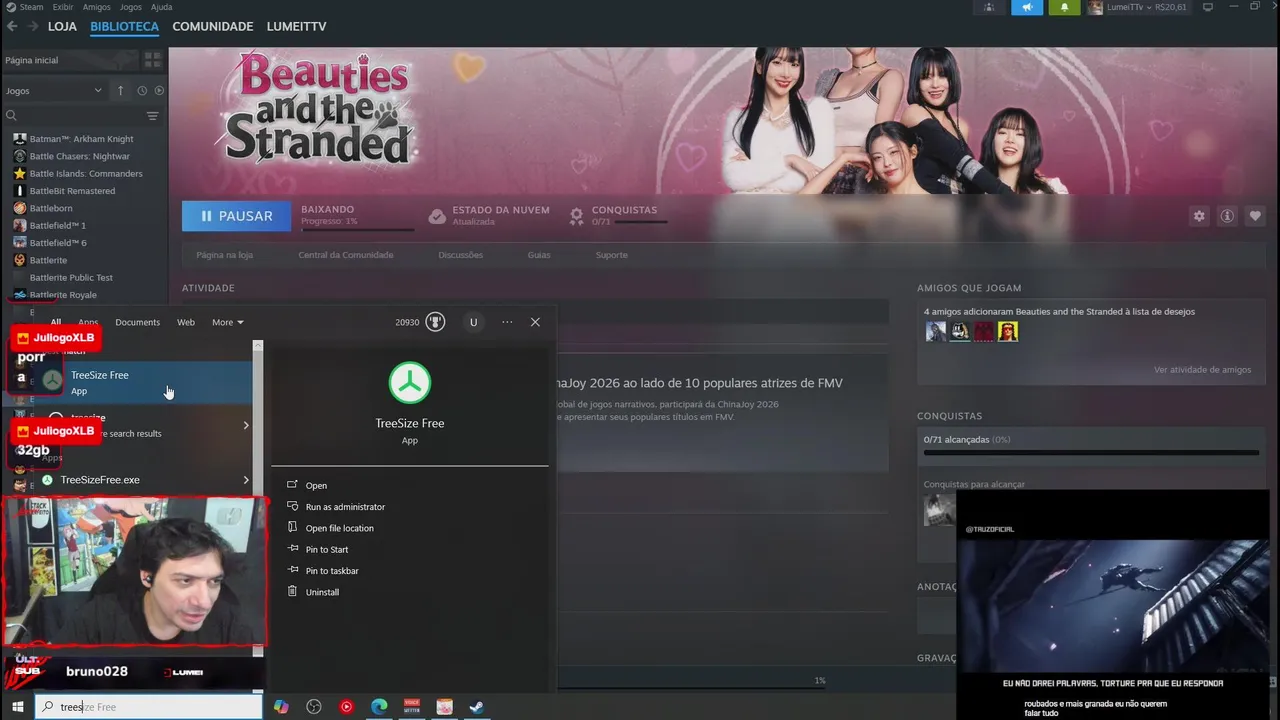Viewport: 1280px width, 720px height.
Task: Click the cloud status icon
Action: click(437, 216)
